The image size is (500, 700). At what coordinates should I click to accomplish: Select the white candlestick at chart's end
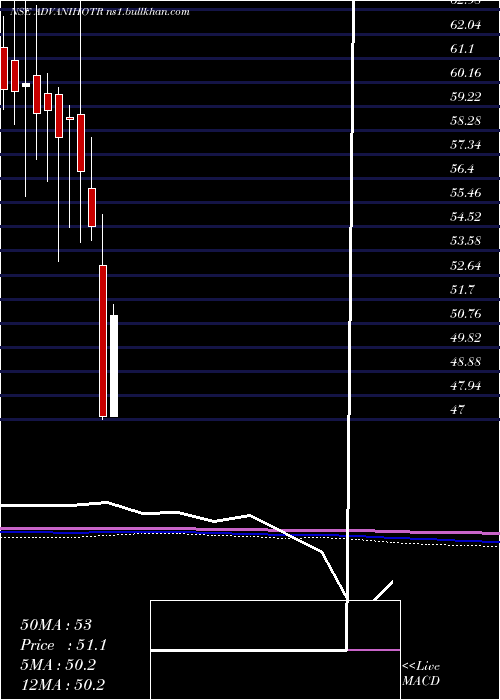point(114,366)
